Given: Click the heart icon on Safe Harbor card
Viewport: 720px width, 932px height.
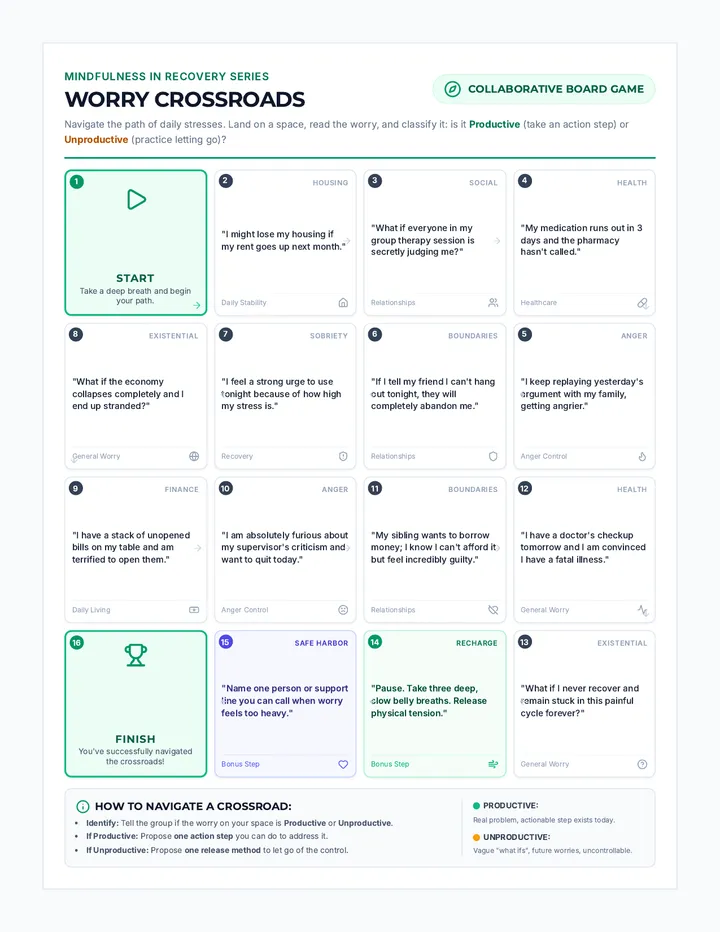Looking at the screenshot, I should (x=343, y=764).
